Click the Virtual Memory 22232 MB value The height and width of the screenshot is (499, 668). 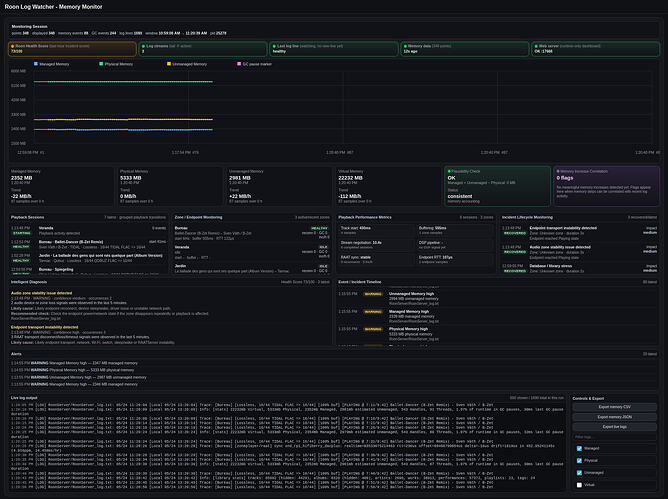[351, 178]
